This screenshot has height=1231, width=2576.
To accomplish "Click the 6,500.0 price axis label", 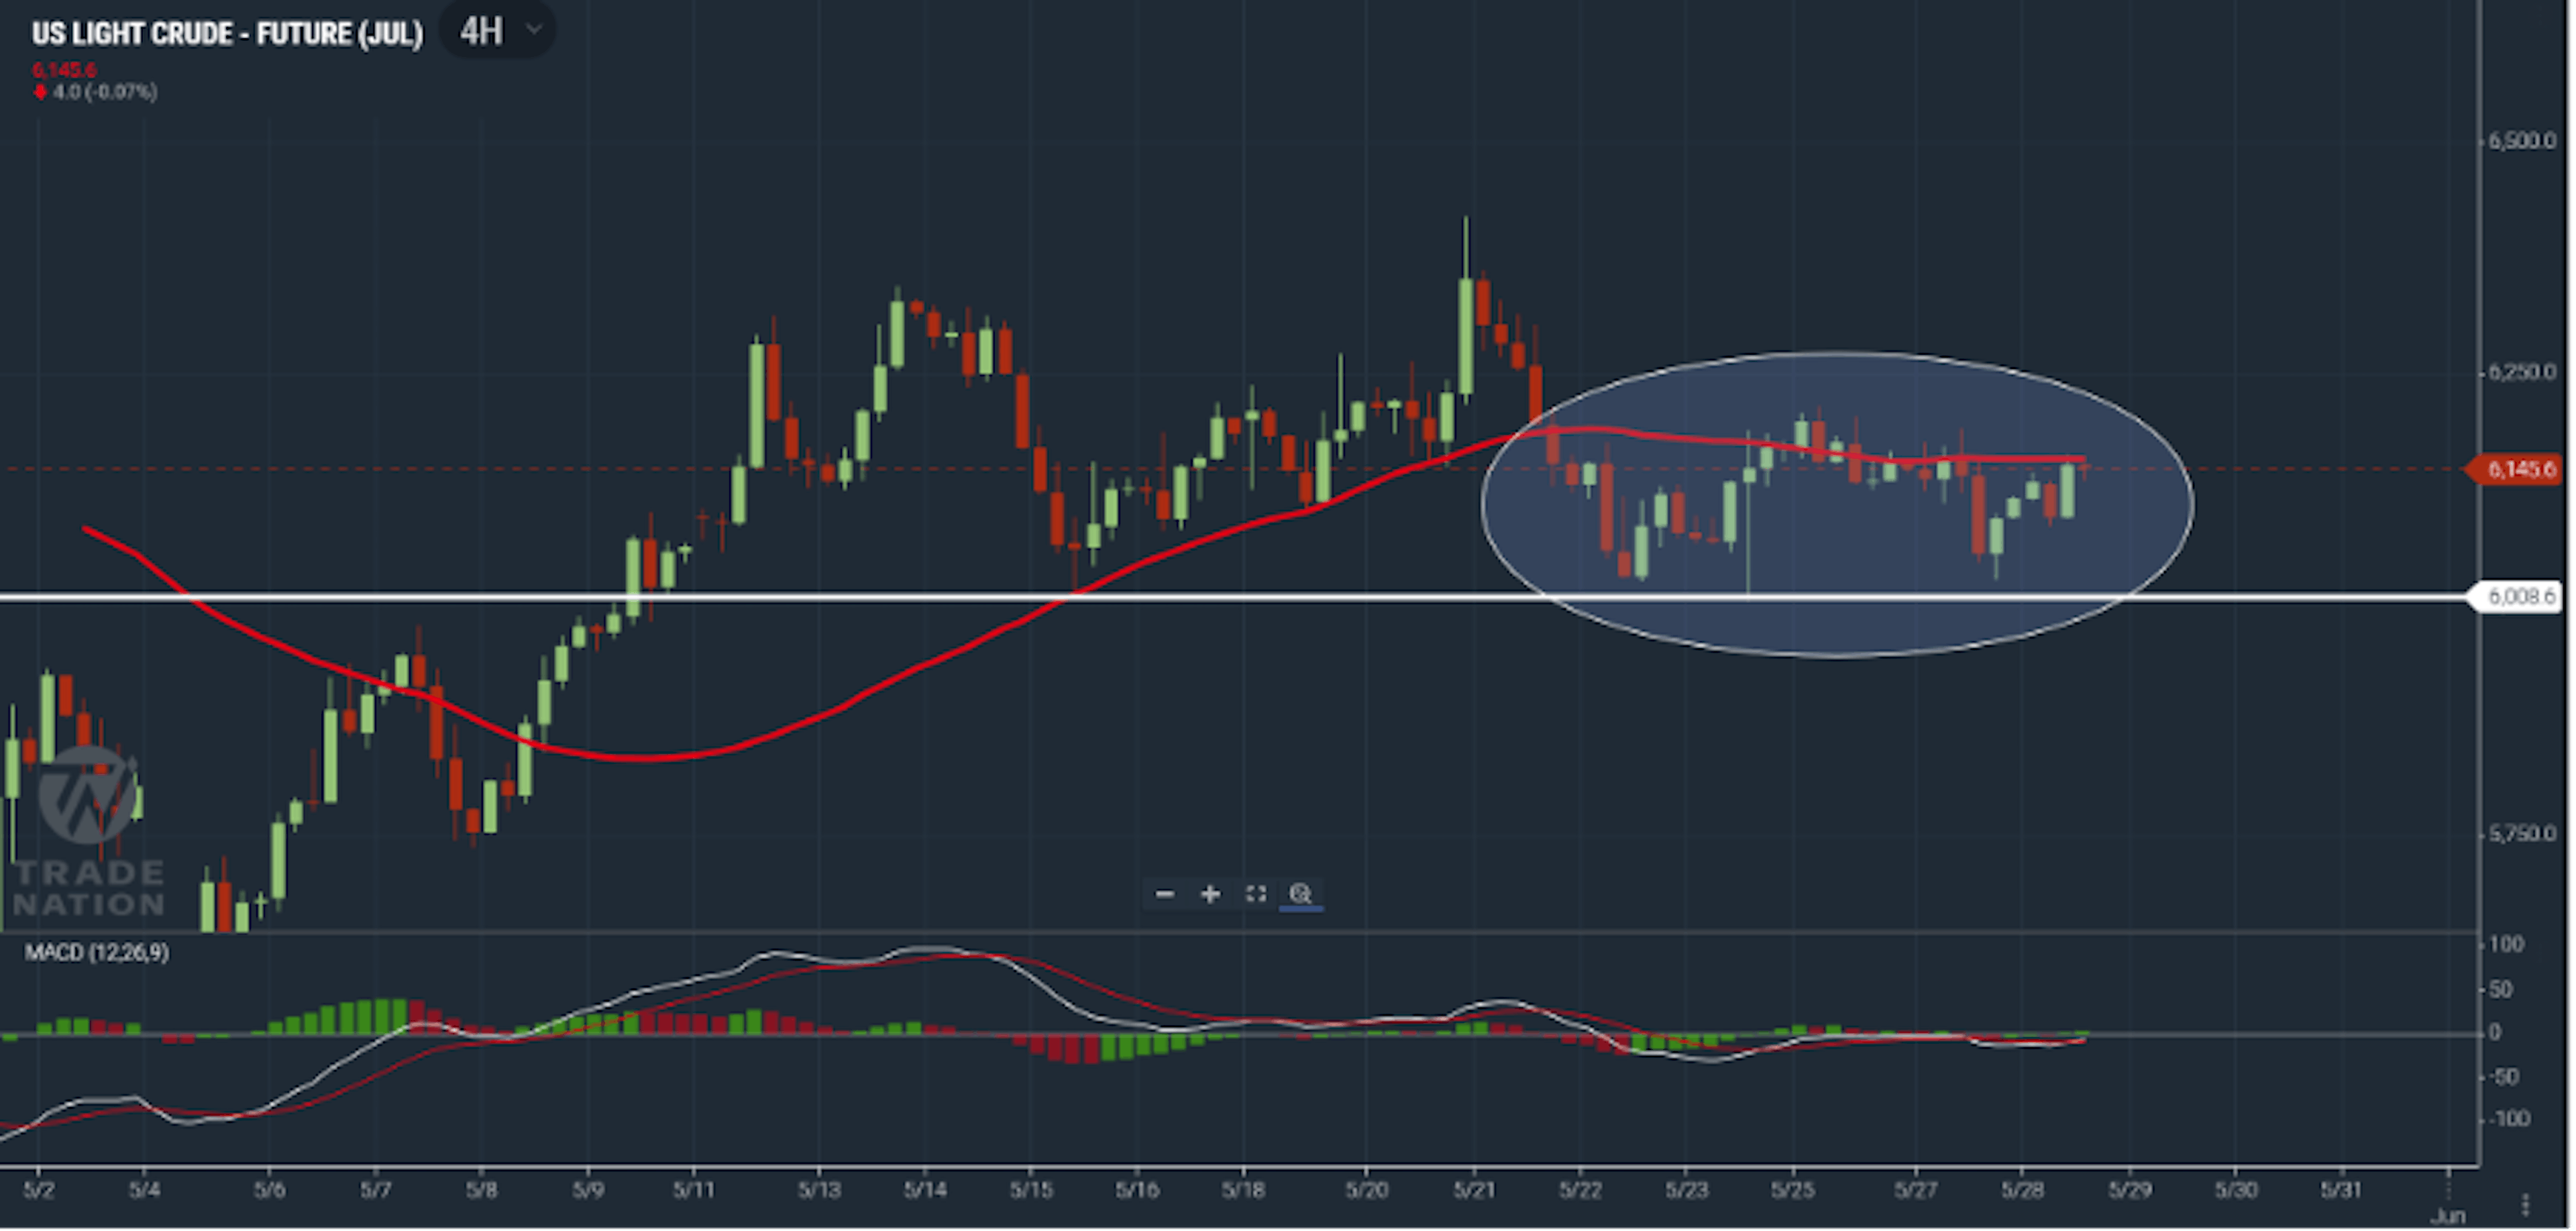I will coord(2521,141).
